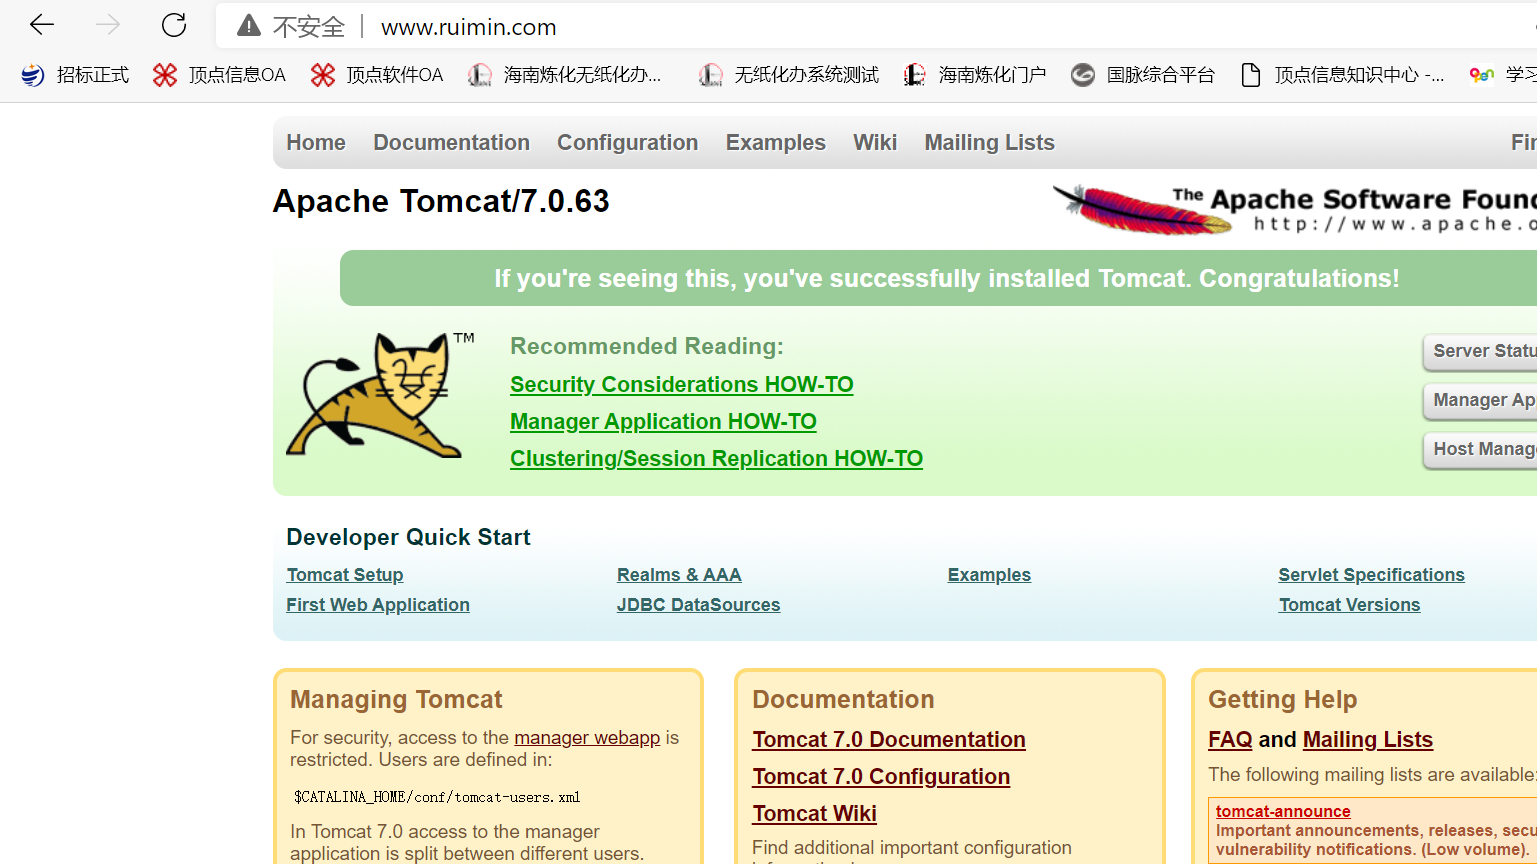Click the 学习 bookmark icon
Screen dimensions: 1537x864
(x=1481, y=75)
